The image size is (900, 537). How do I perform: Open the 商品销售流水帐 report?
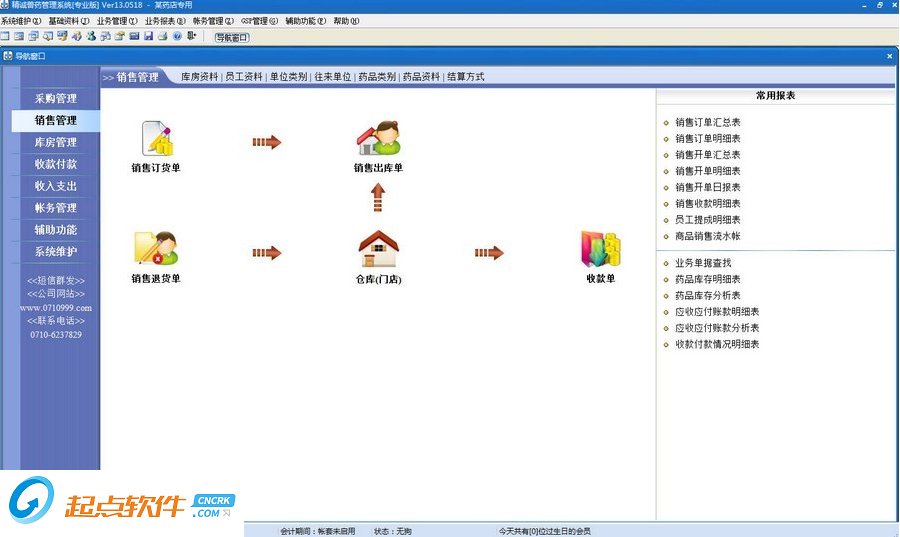tap(708, 236)
